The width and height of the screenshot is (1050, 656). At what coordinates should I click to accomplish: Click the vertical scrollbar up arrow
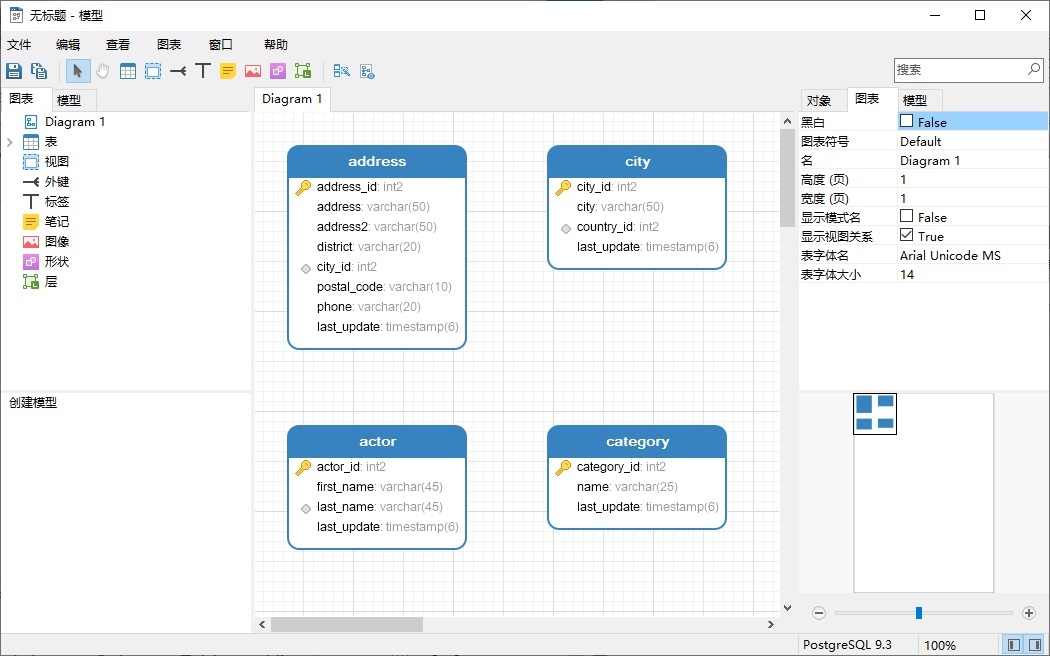788,121
